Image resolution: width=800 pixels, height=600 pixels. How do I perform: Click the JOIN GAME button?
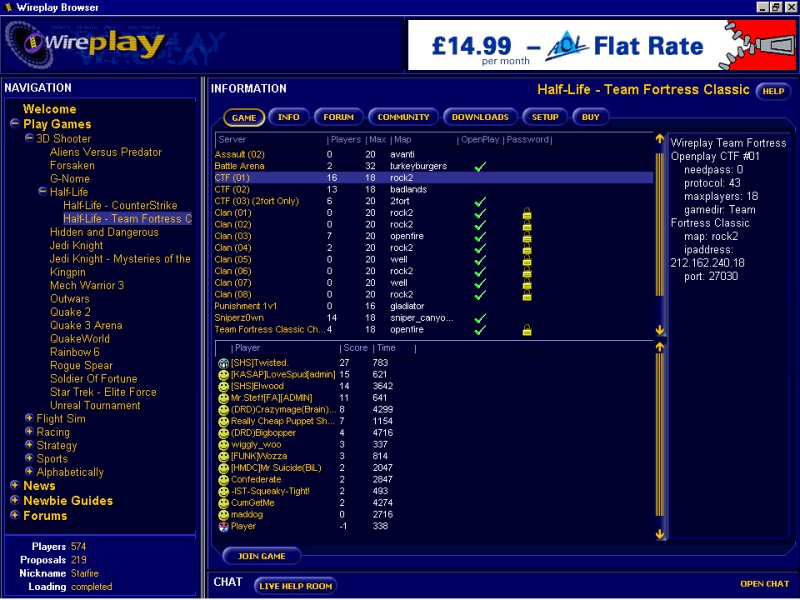pos(261,556)
